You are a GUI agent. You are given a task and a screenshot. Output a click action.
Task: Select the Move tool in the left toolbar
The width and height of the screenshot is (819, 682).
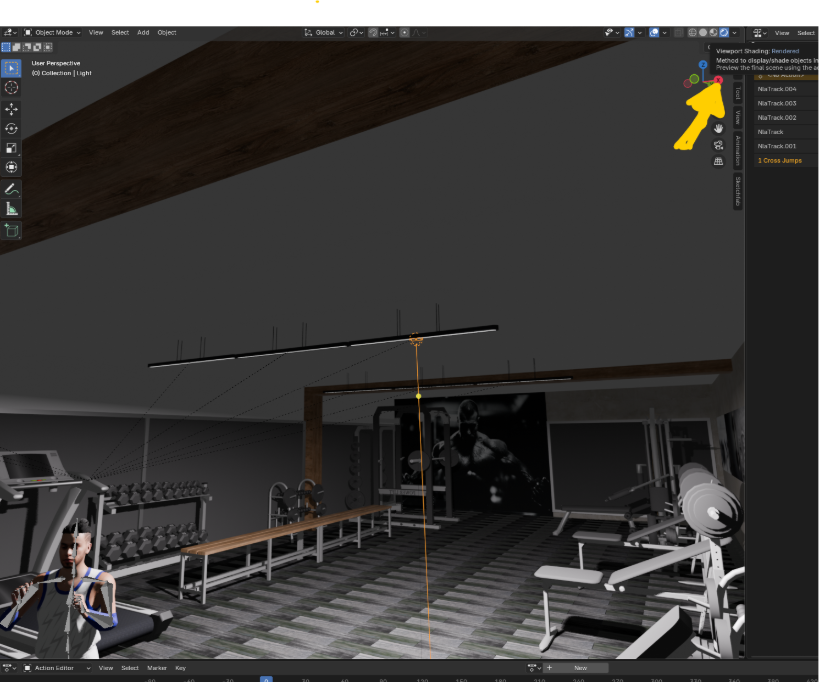click(11, 107)
